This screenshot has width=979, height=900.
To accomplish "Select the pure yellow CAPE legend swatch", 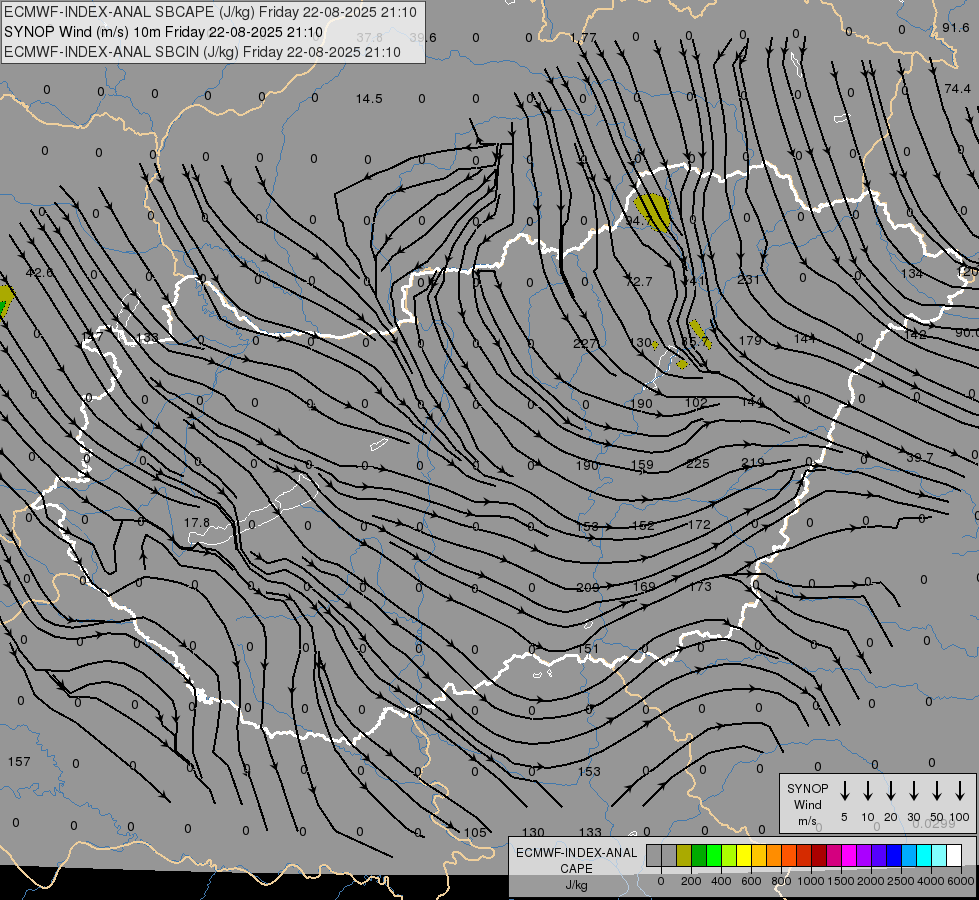I will 744,855.
